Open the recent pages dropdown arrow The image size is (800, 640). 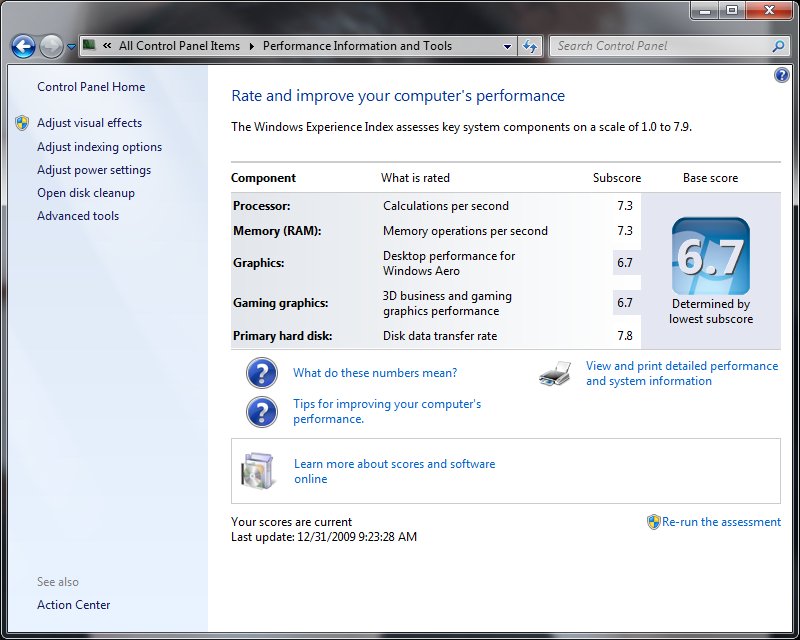click(x=71, y=46)
